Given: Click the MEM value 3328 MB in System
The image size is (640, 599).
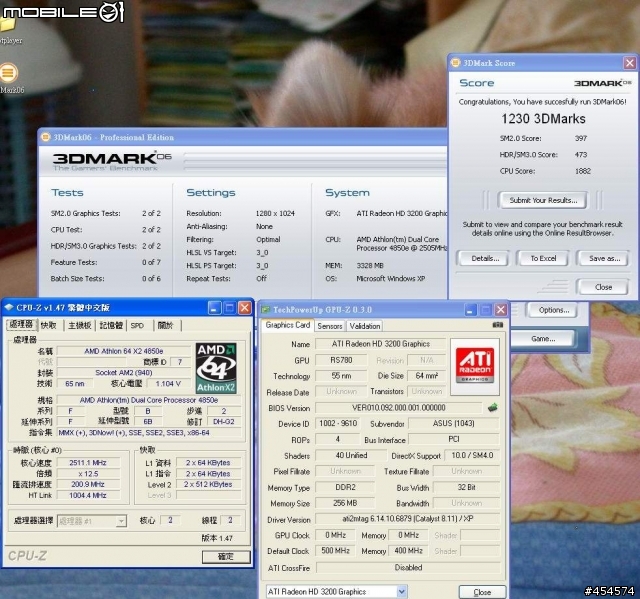Looking at the screenshot, I should coord(370,266).
